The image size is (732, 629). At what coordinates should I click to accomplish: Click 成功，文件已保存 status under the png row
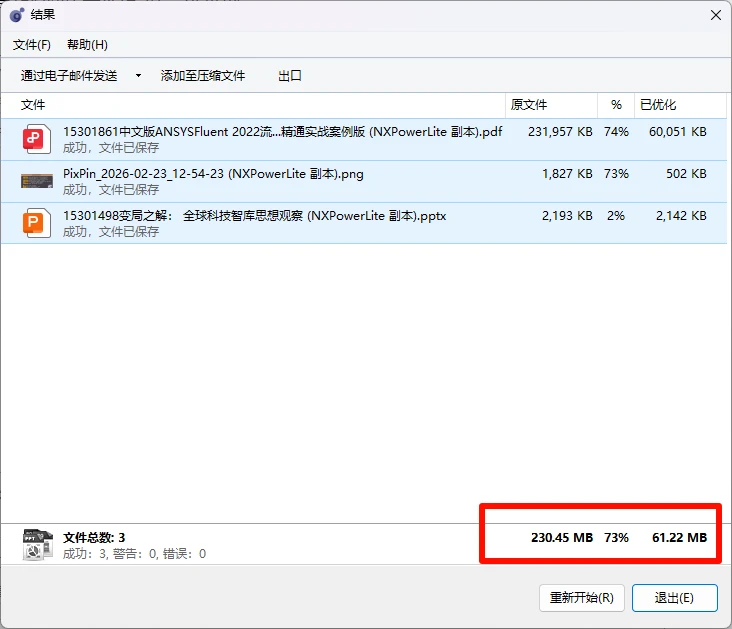pyautogui.click(x=111, y=190)
